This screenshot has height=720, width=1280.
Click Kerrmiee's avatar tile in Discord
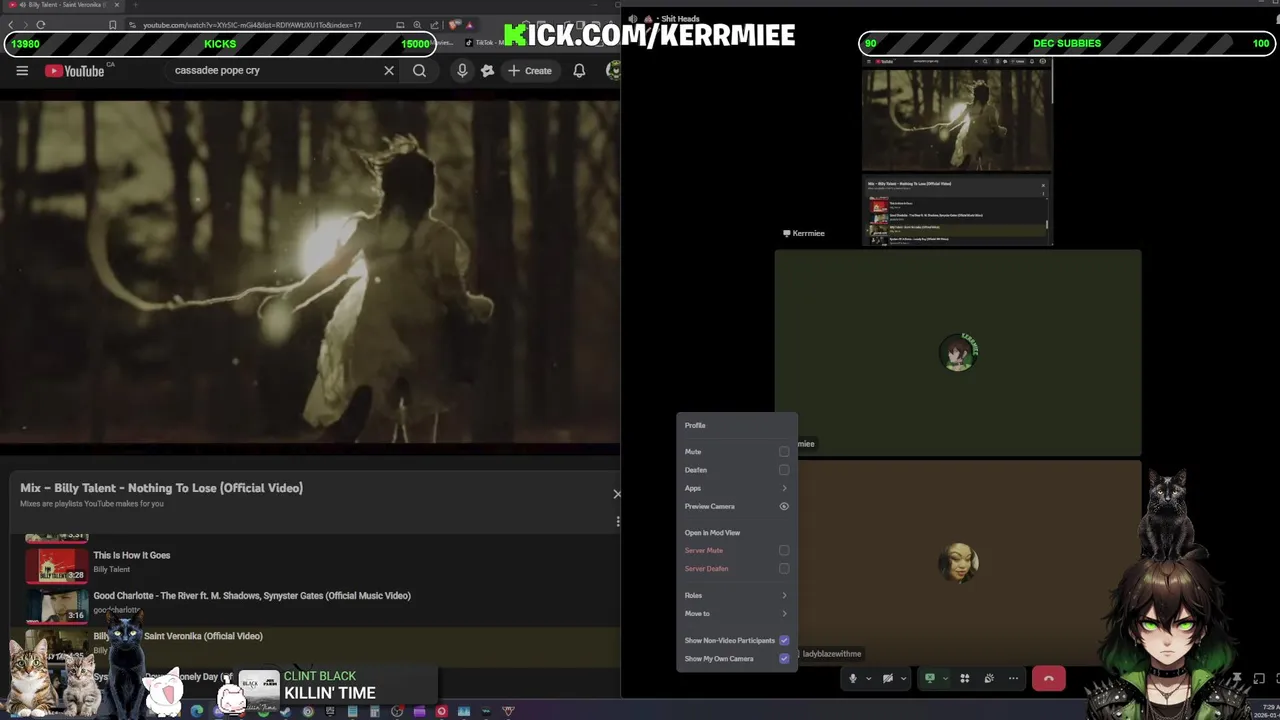coord(958,352)
